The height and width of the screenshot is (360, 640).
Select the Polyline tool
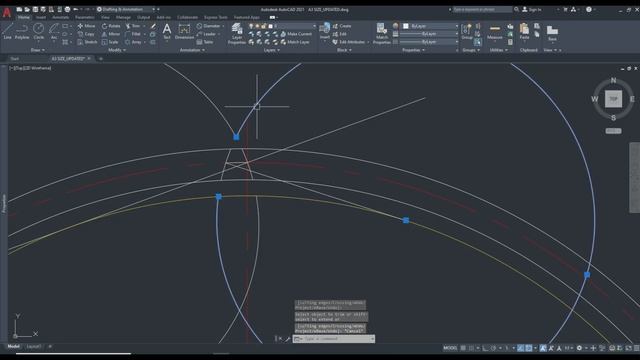(22, 31)
